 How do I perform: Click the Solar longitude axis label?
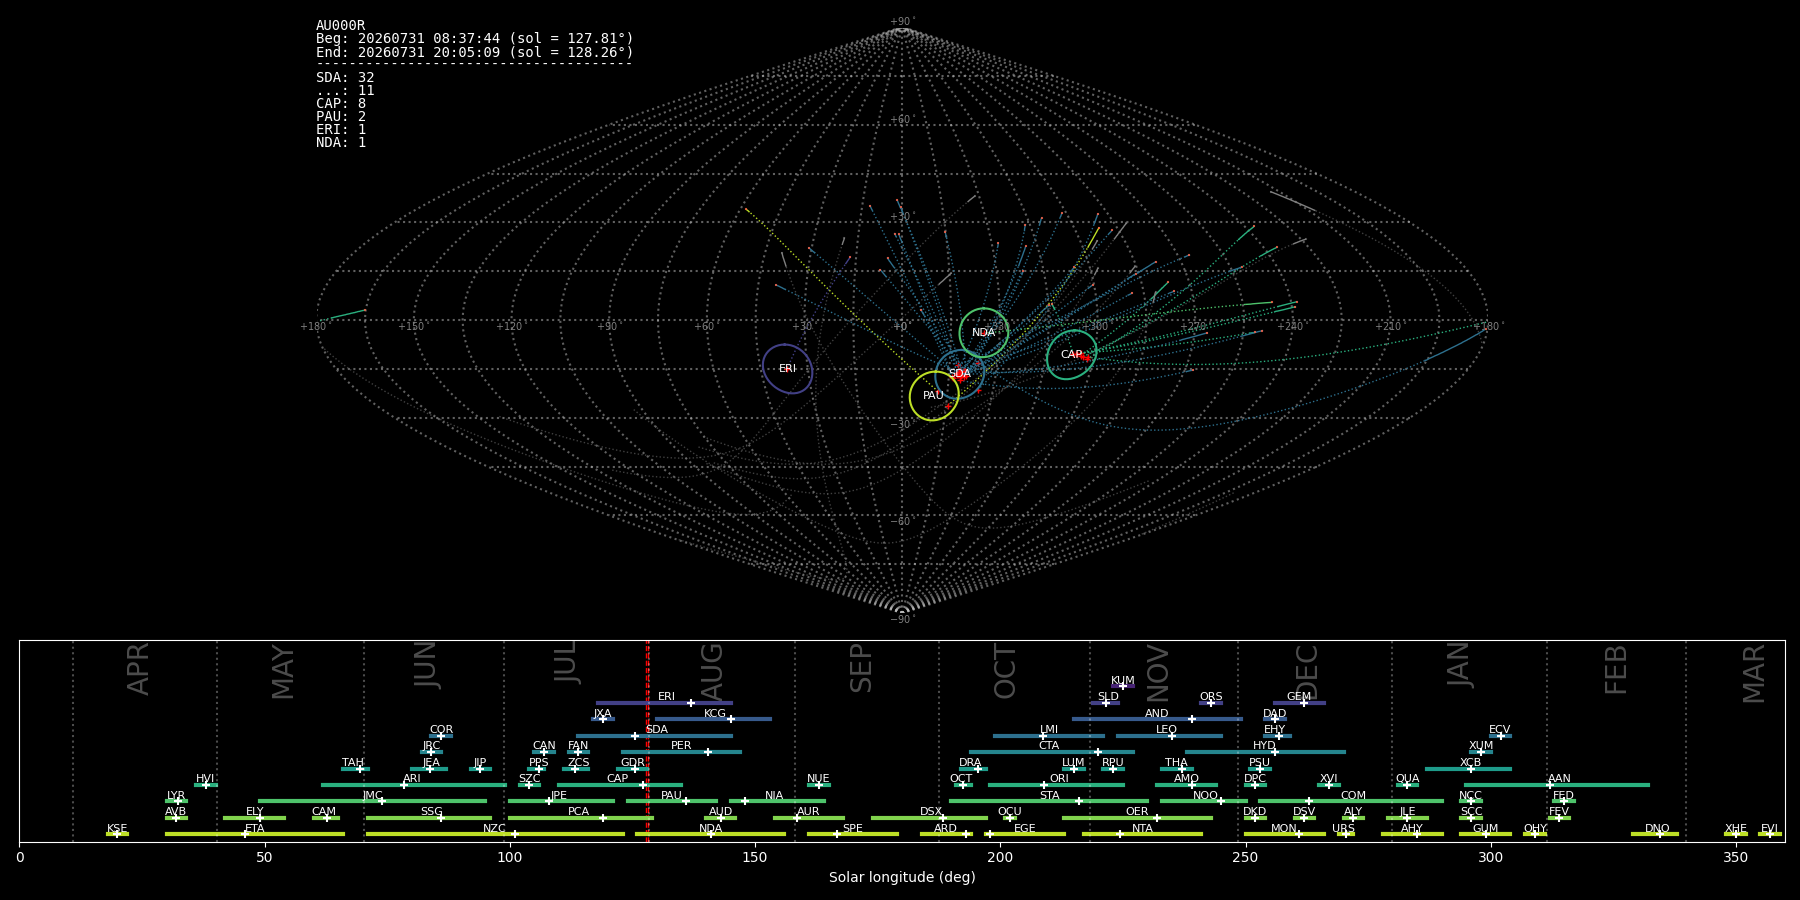pos(902,878)
